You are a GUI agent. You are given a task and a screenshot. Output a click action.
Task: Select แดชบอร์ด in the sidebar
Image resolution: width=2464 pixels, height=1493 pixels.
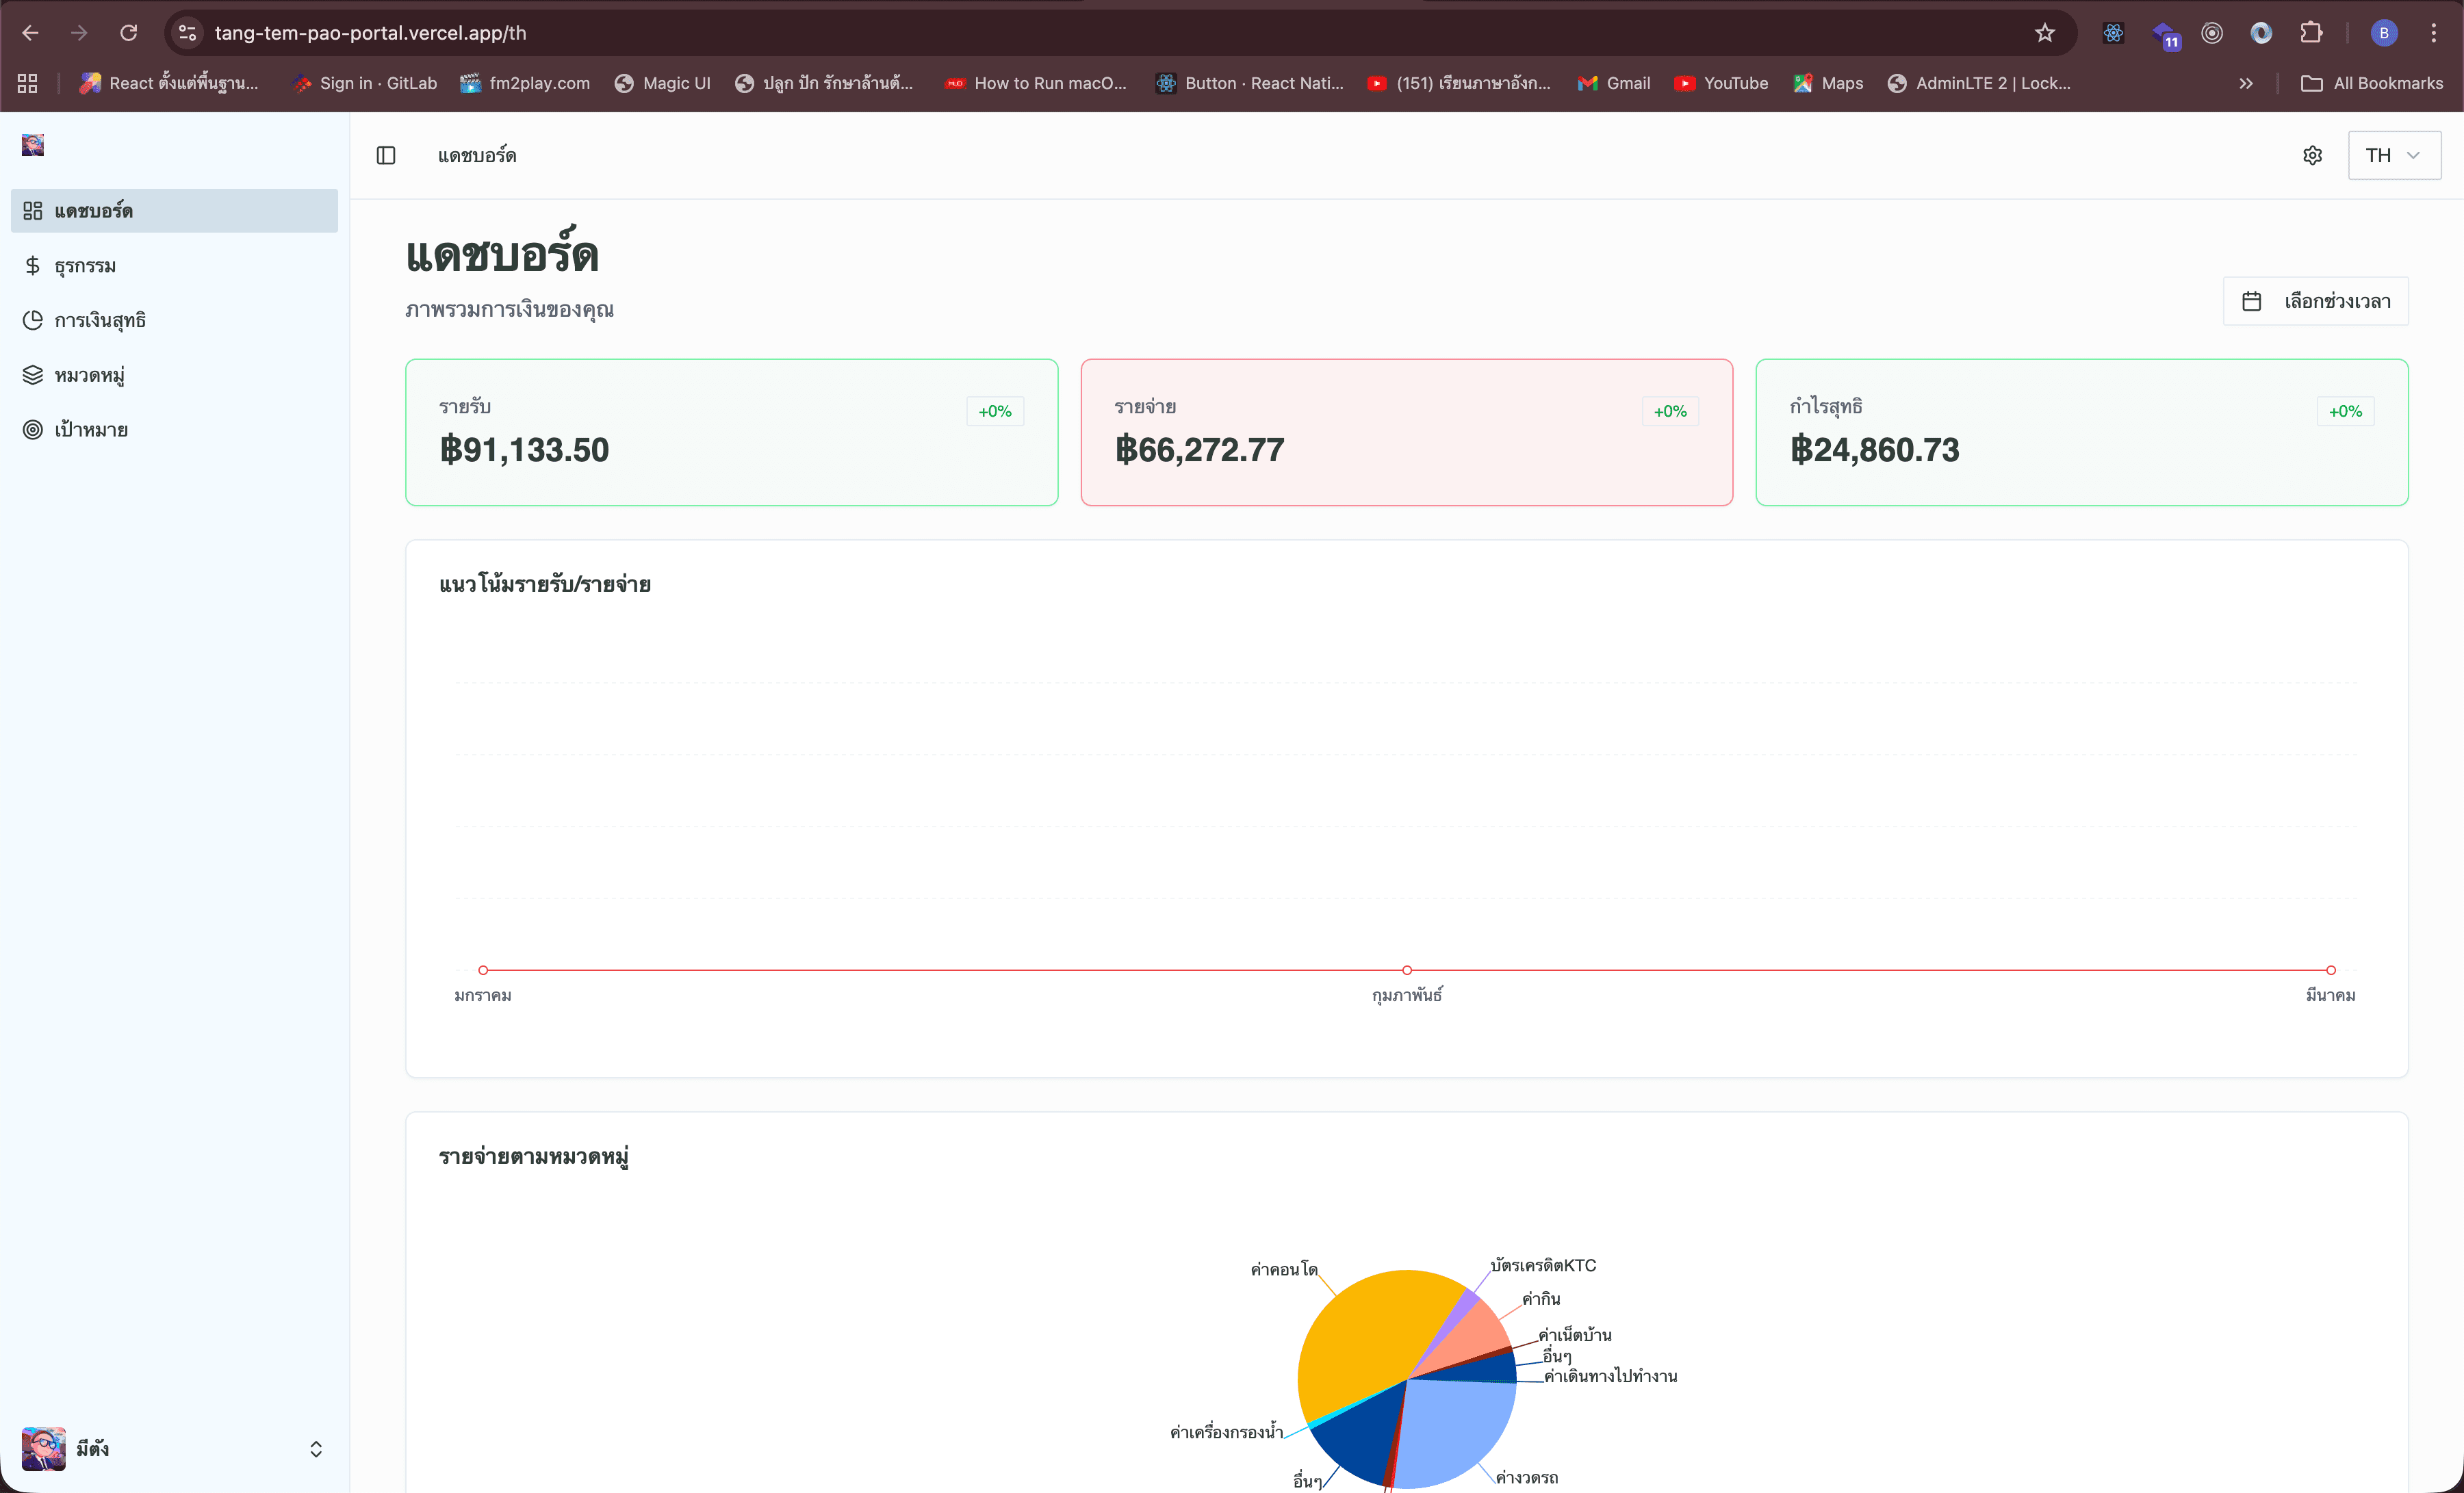coord(174,211)
